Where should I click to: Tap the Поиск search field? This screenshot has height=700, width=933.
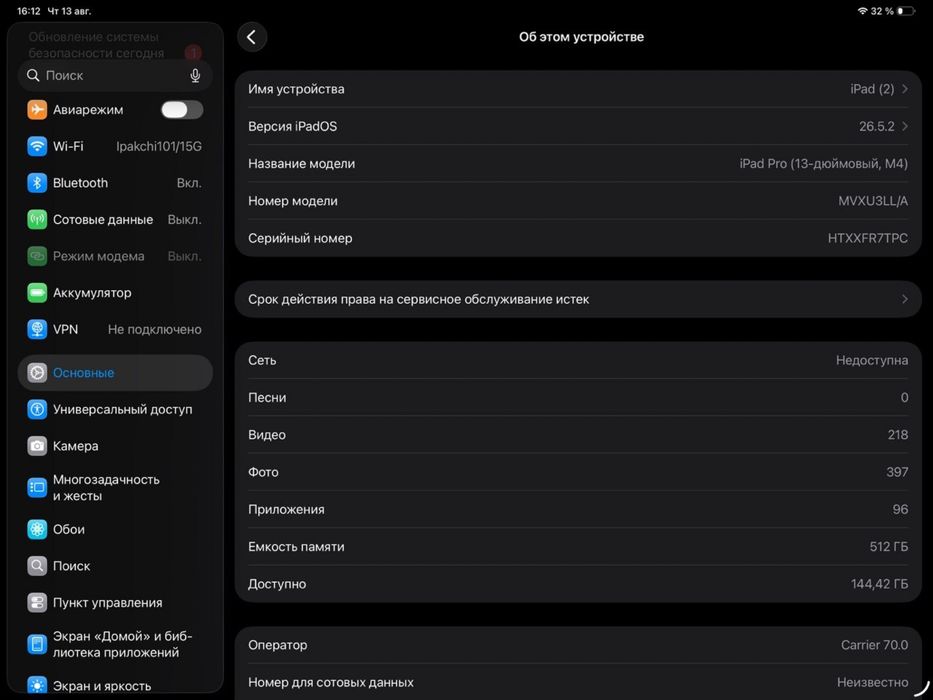coord(115,76)
